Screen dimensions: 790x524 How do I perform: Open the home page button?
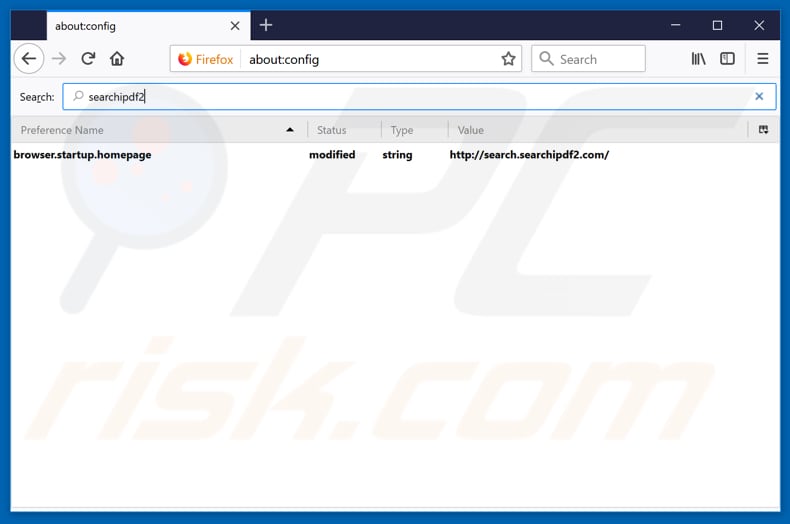point(117,59)
